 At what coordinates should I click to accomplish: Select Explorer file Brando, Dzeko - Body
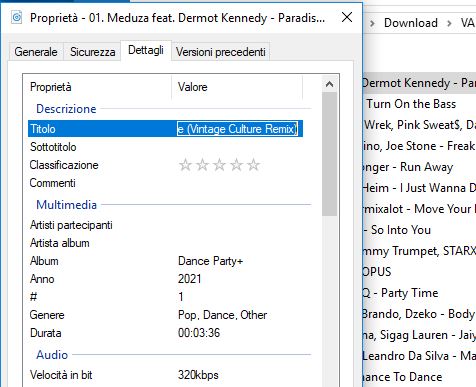pos(419,314)
